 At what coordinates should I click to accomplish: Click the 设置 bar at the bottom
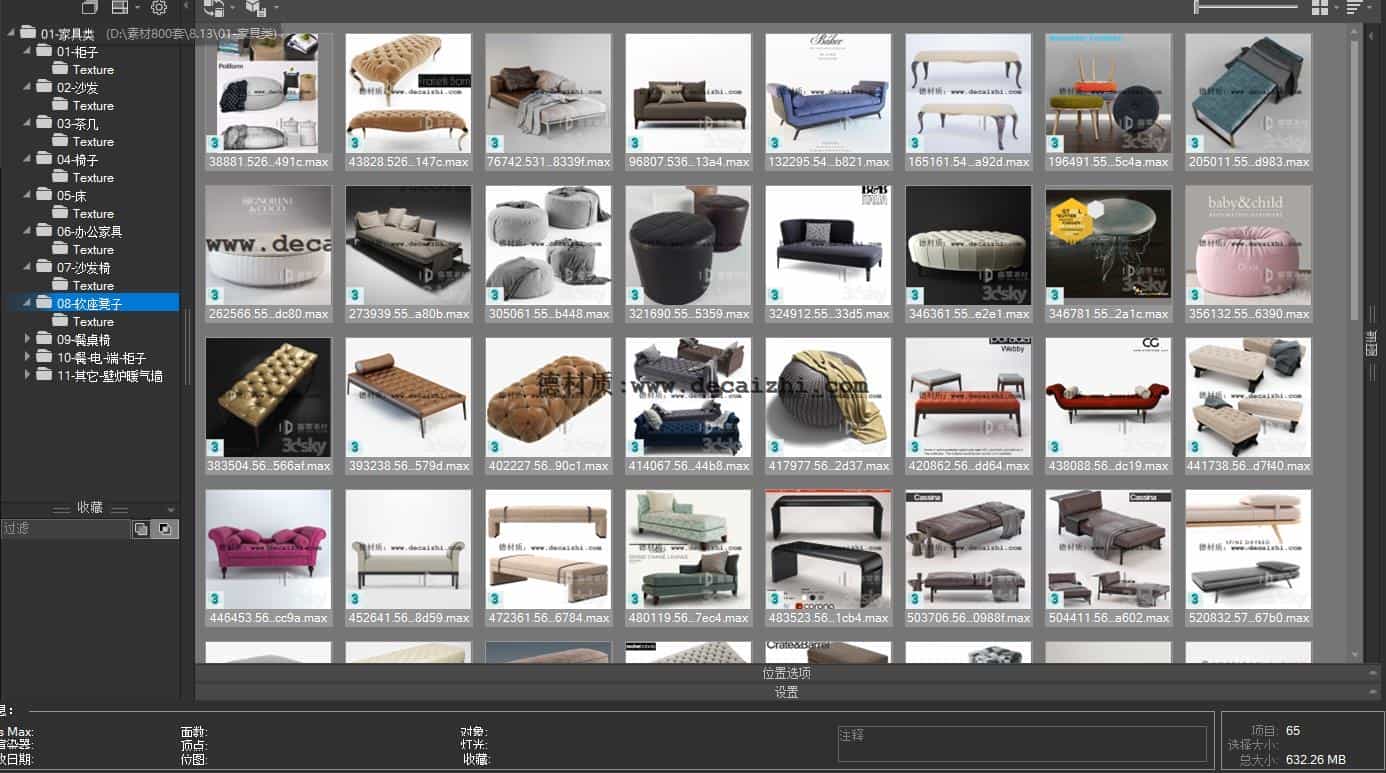pyautogui.click(x=786, y=692)
